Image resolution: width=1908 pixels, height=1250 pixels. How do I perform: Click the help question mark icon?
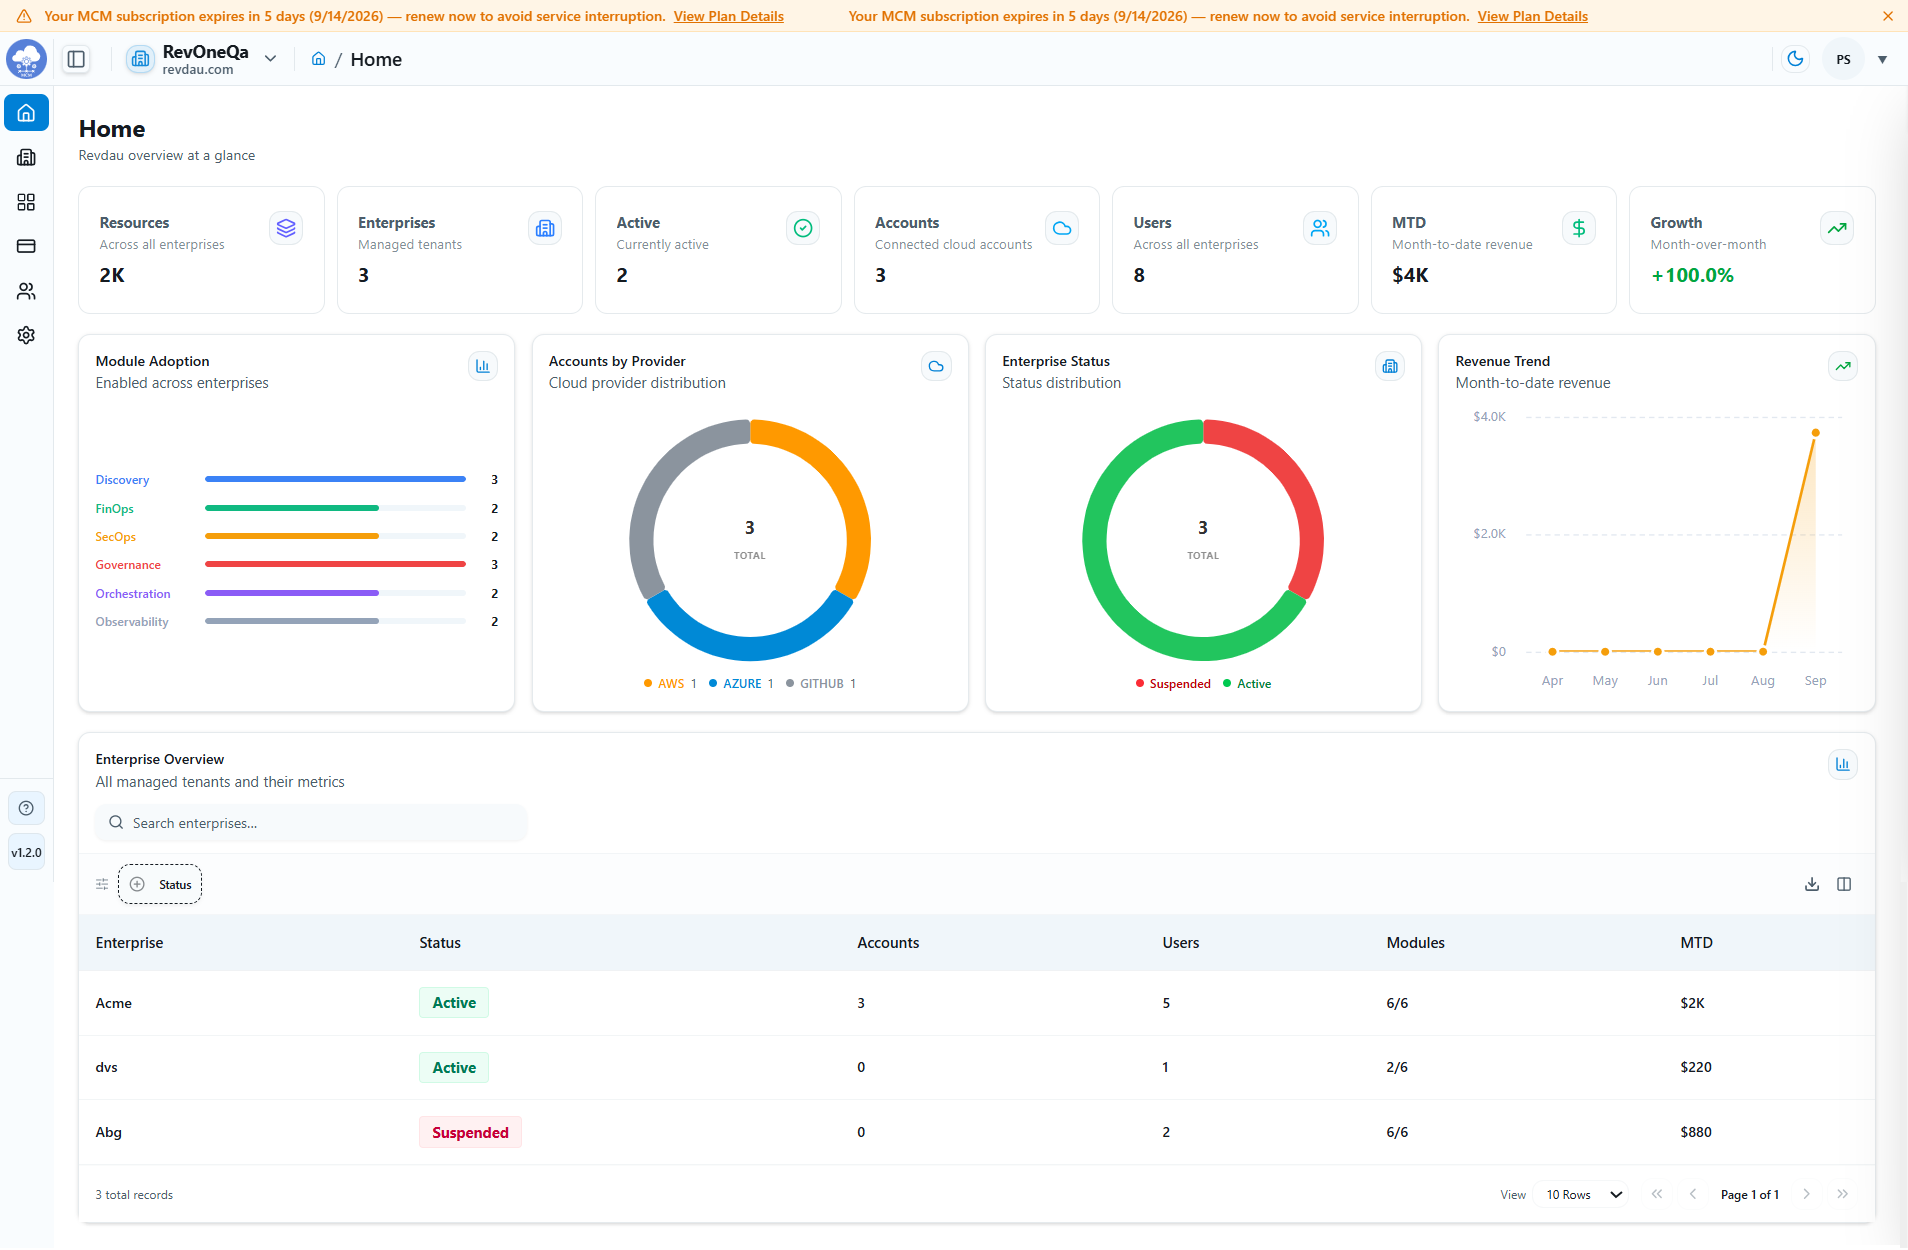[27, 808]
